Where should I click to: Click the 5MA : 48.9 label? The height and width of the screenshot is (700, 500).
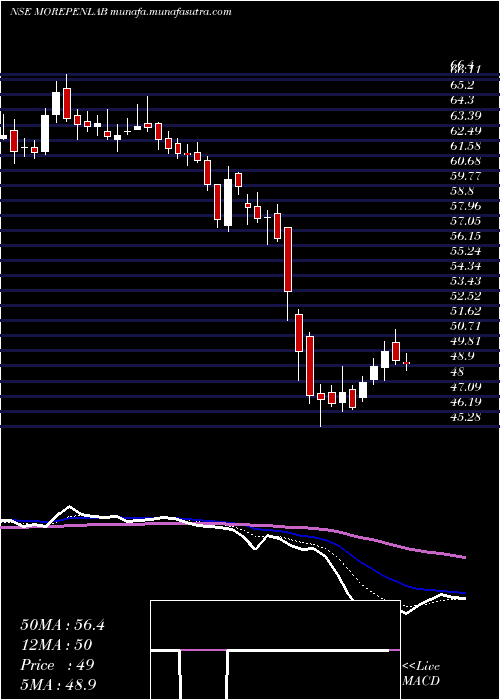tap(59, 685)
